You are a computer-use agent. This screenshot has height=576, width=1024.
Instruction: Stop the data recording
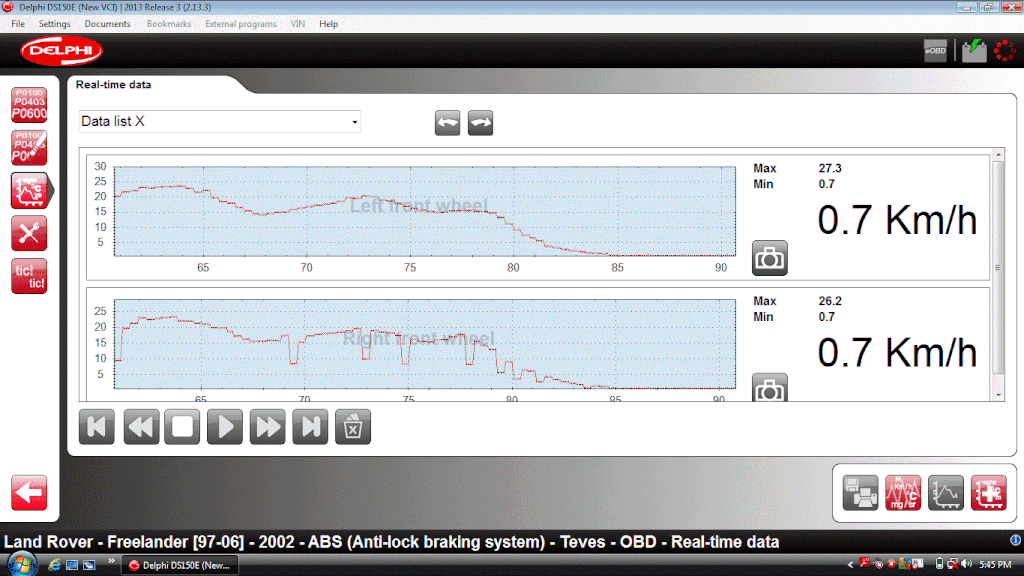[182, 427]
